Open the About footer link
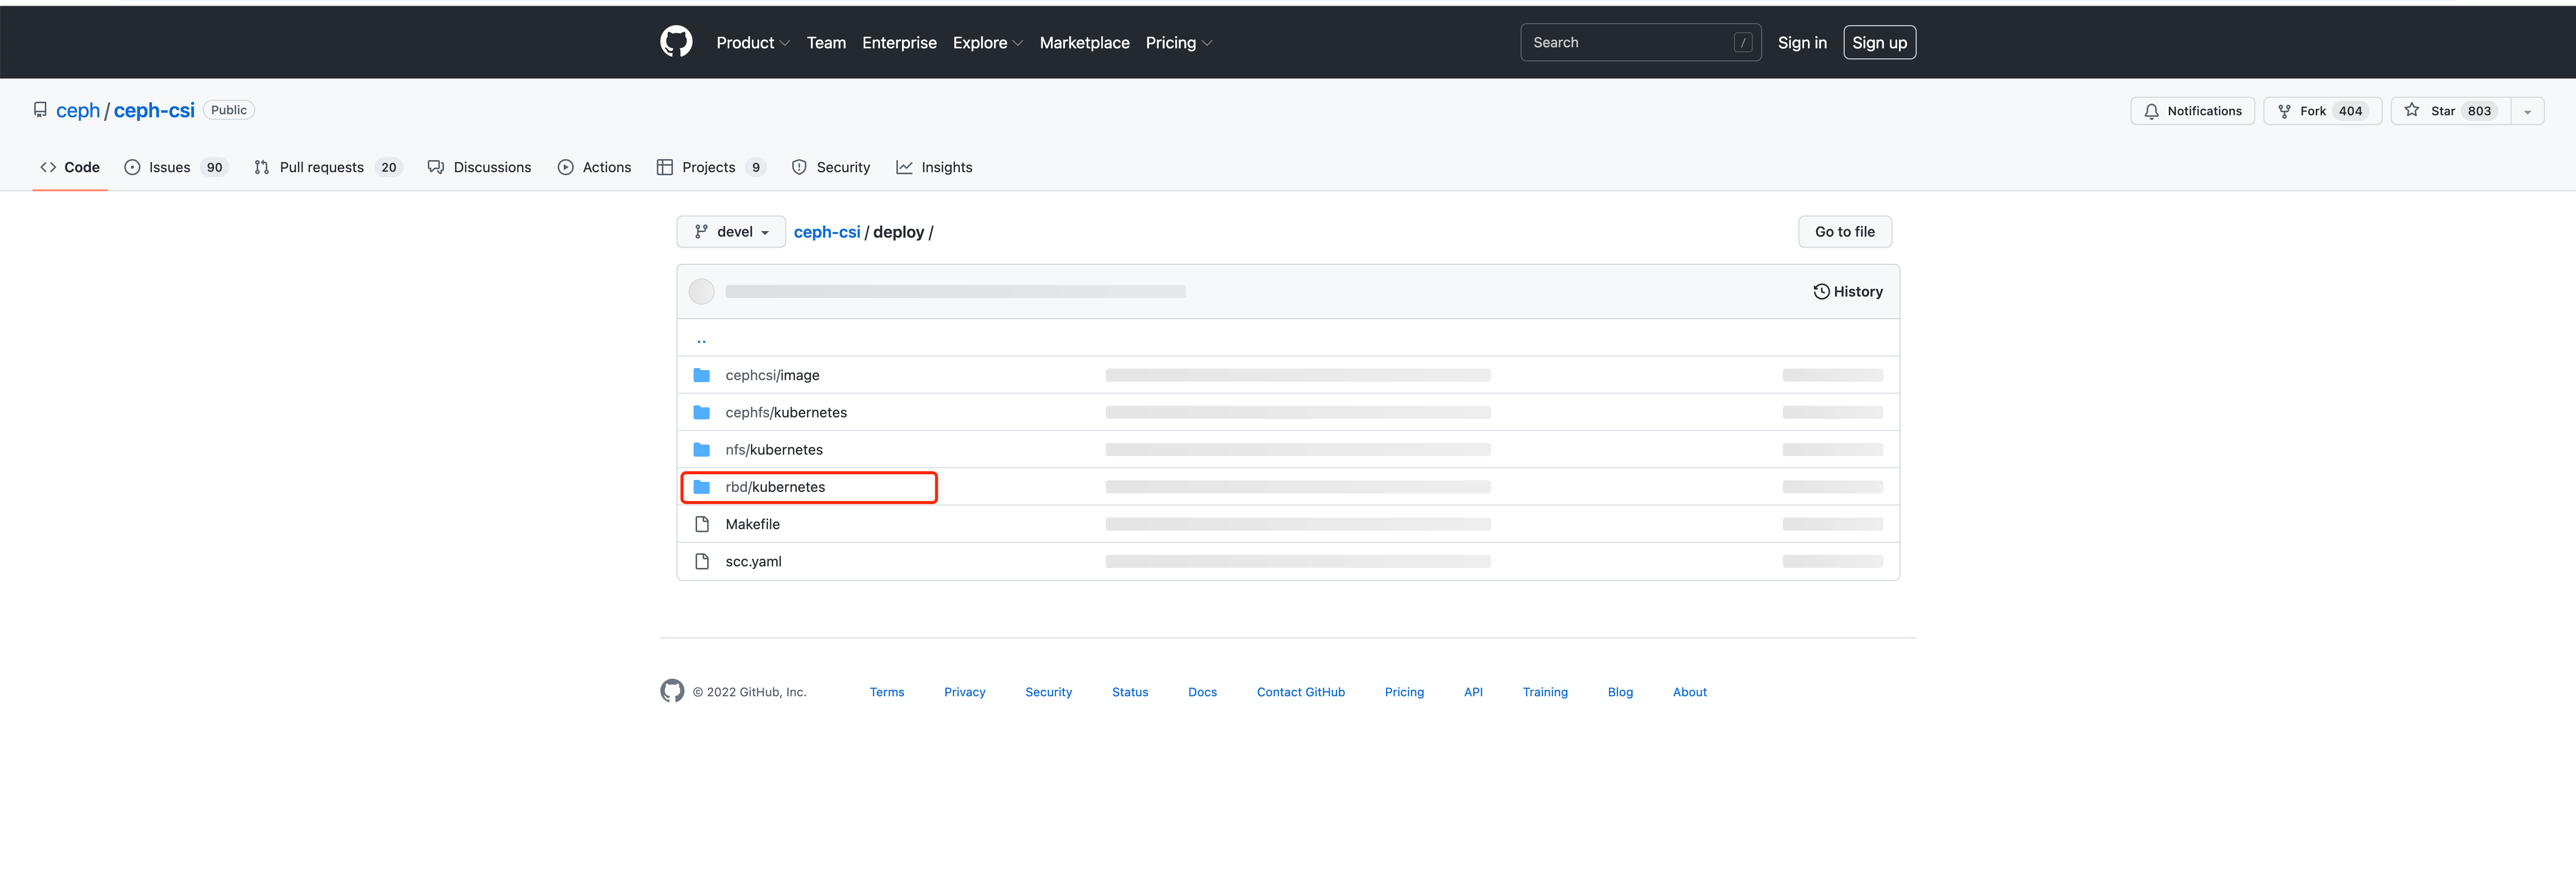 click(1689, 692)
